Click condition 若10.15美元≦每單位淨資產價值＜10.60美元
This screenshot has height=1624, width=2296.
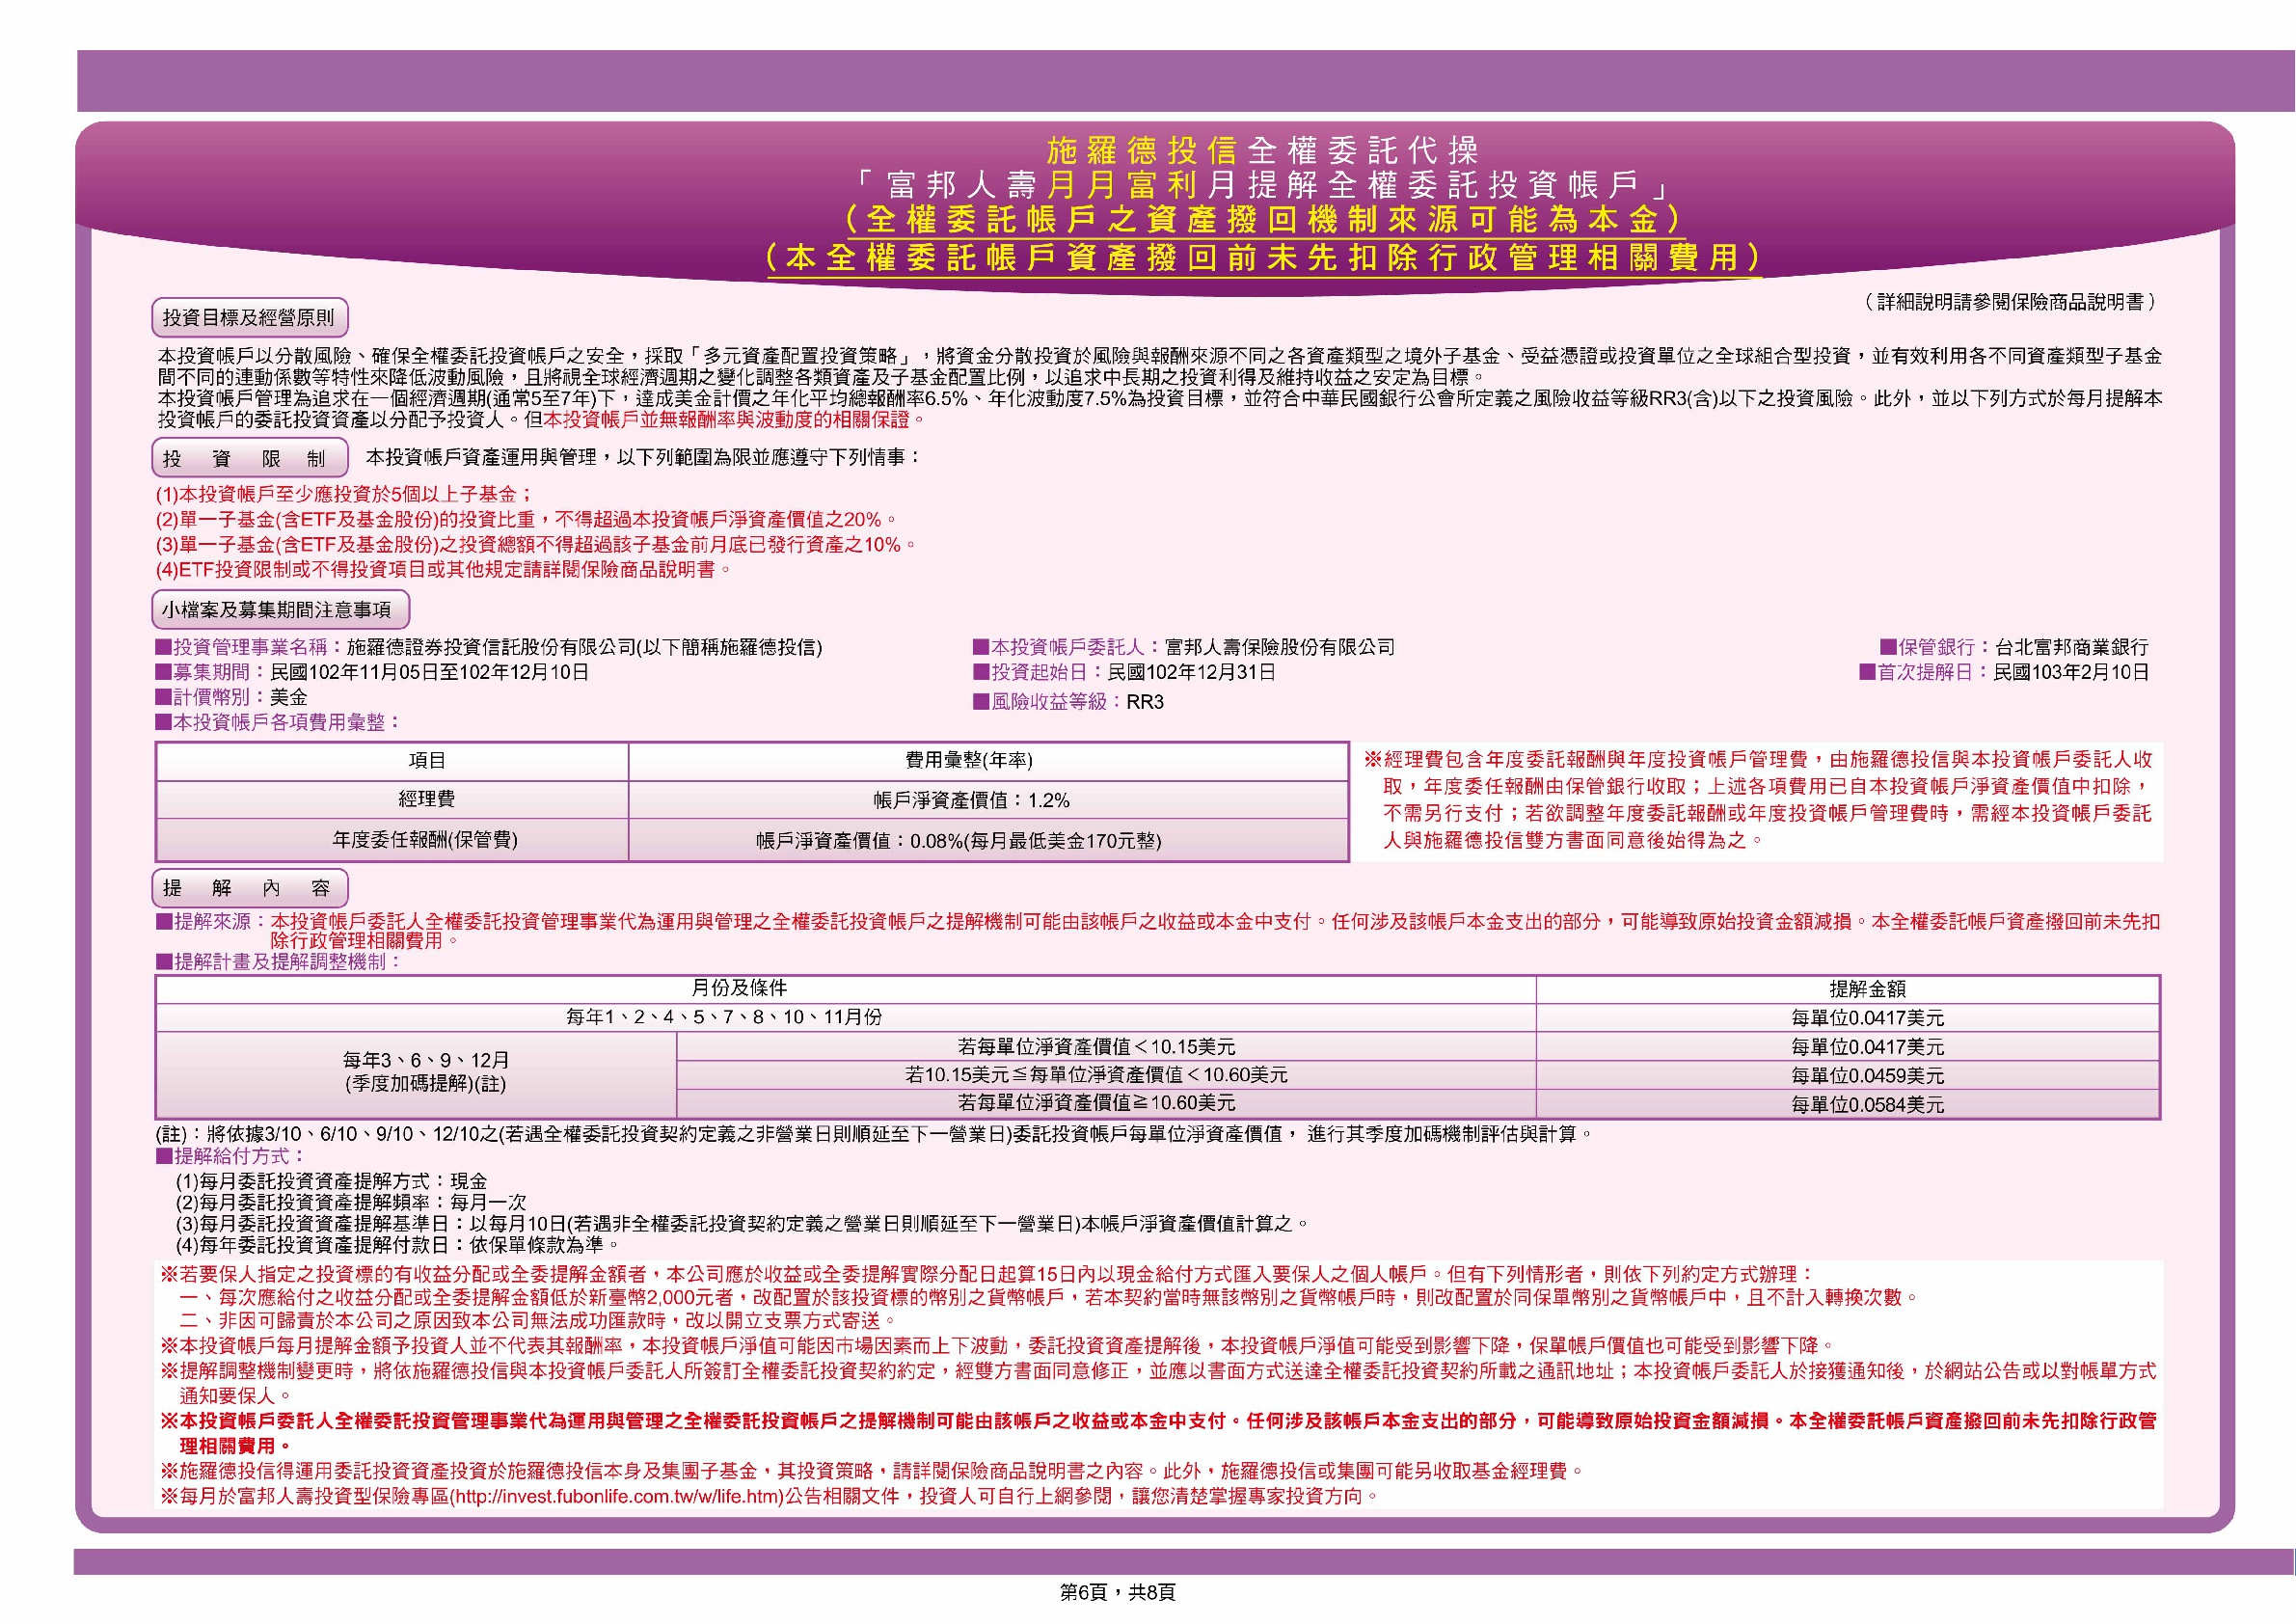(1106, 1075)
